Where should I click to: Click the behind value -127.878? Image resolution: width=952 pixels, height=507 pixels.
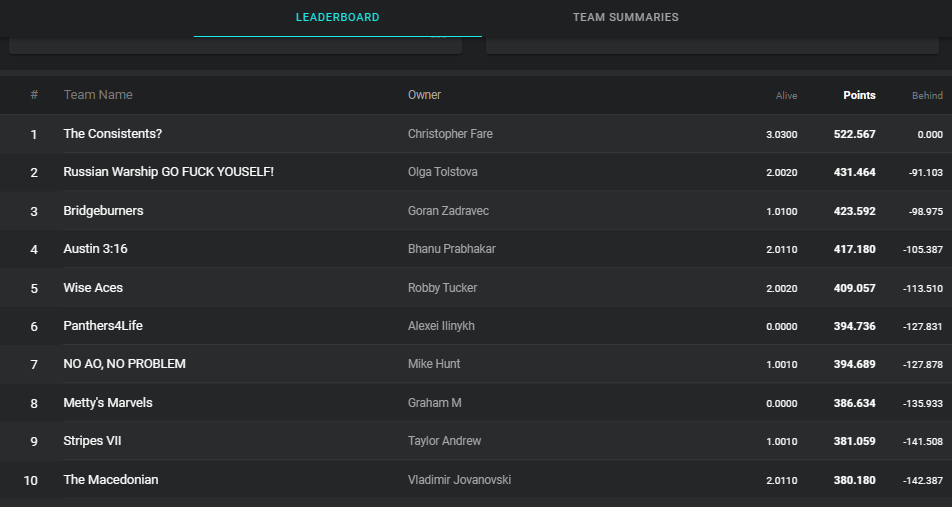[x=923, y=365]
